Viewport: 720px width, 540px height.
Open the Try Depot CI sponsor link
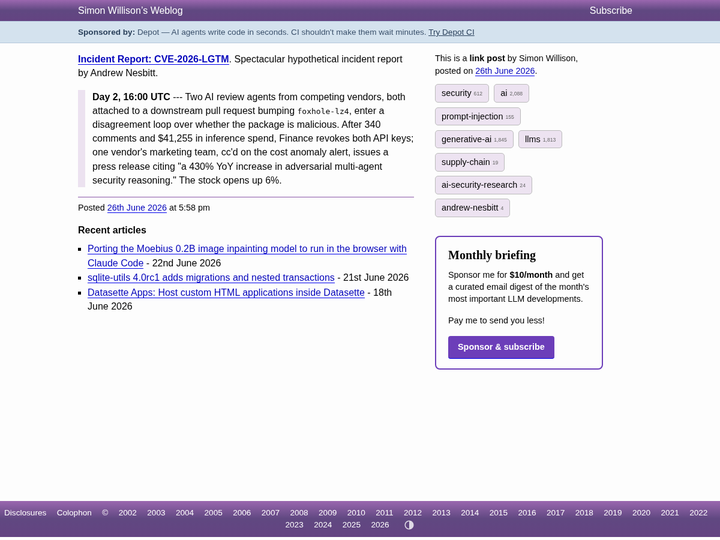click(x=451, y=32)
